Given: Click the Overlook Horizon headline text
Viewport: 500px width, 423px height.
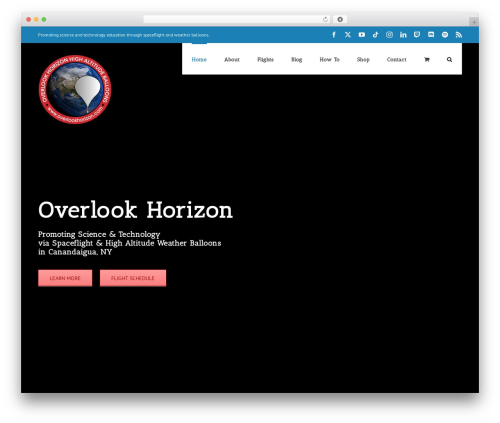Looking at the screenshot, I should (135, 210).
